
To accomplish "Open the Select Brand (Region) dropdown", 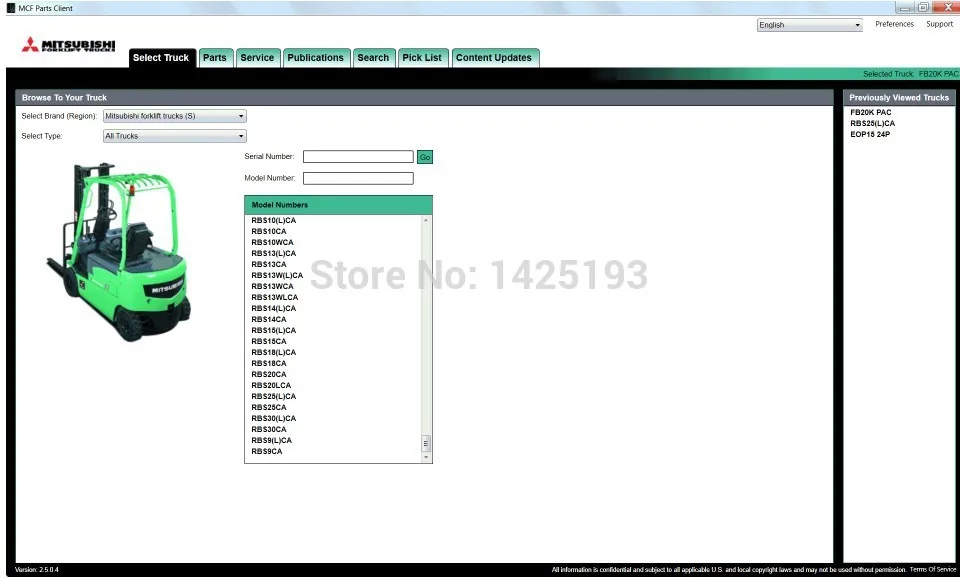I will (x=174, y=116).
